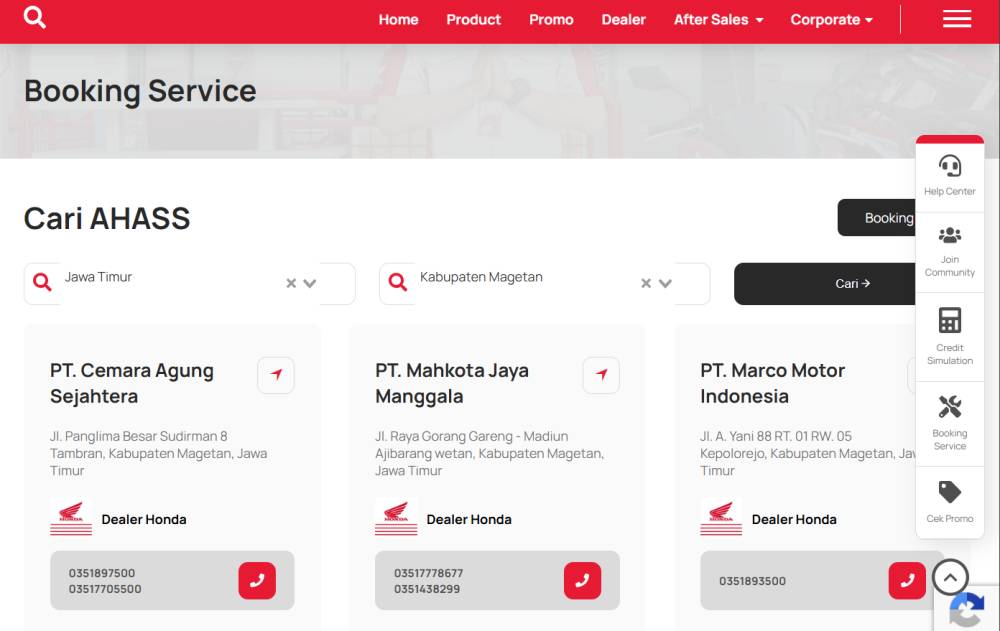
Task: Click Honda logo on Cemara Agung card
Action: [71, 518]
